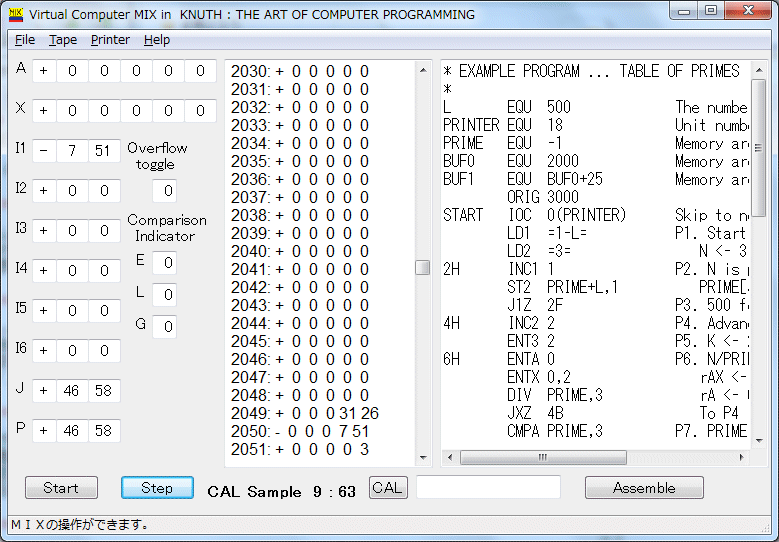Image resolution: width=779 pixels, height=542 pixels.
Task: Click source panel vertical scrollbar thumb
Action: pyautogui.click(x=759, y=148)
